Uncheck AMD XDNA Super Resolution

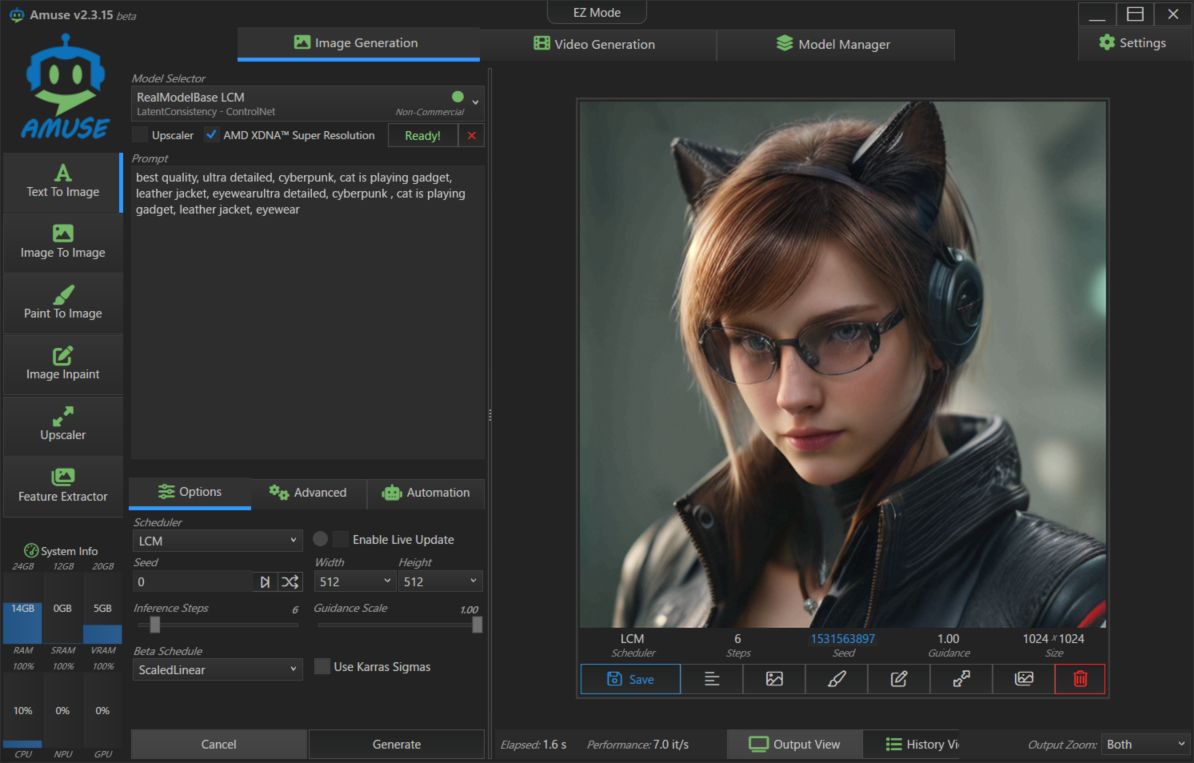pyautogui.click(x=212, y=135)
